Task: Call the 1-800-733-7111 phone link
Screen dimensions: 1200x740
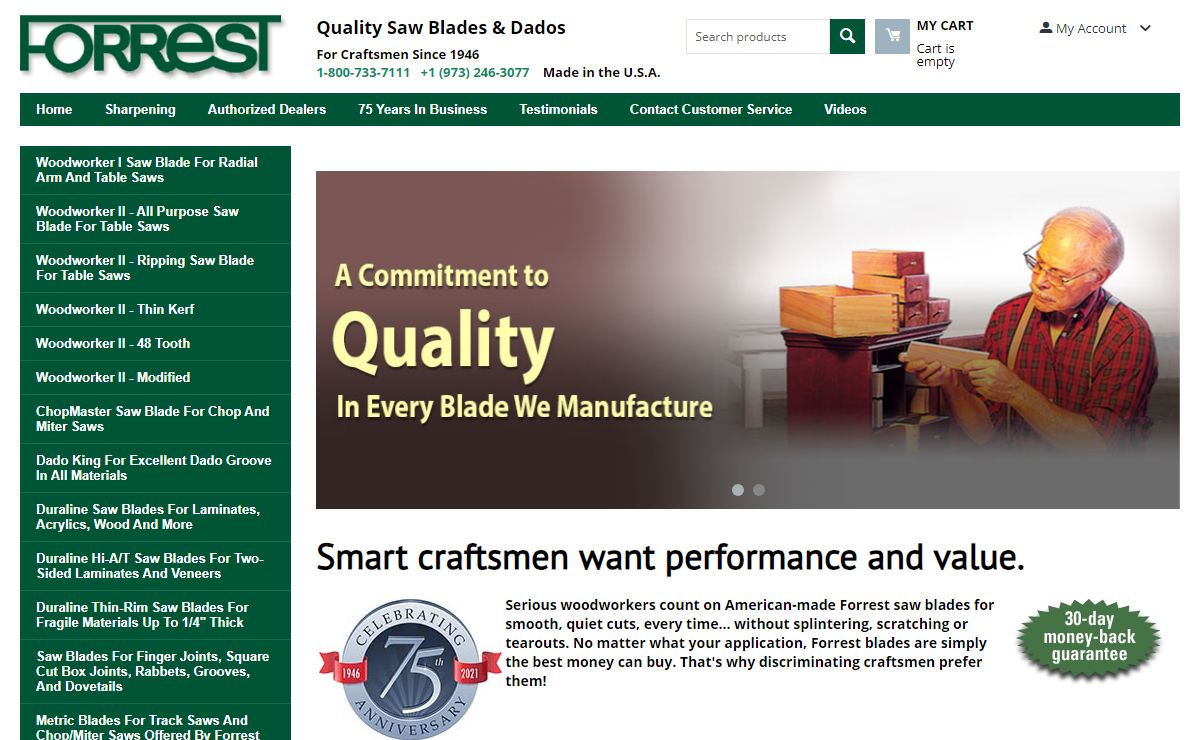Action: [x=363, y=72]
